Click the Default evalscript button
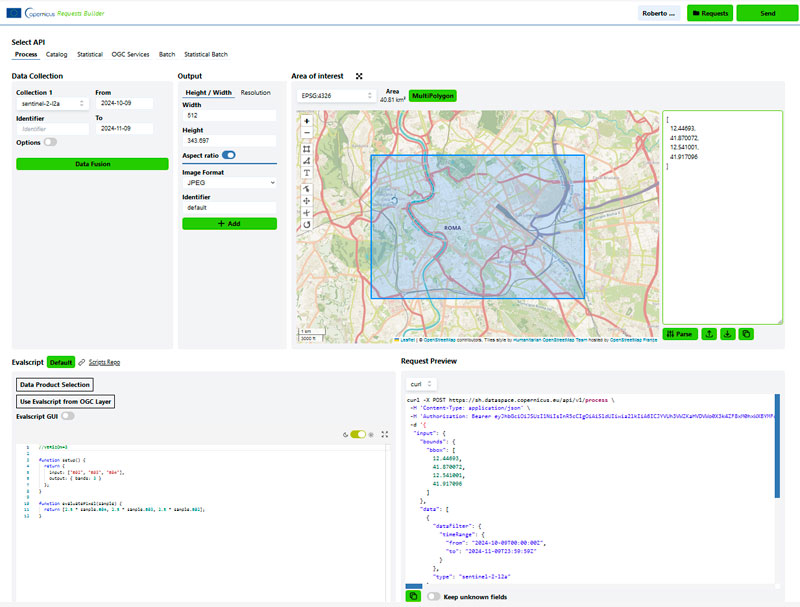This screenshot has width=800, height=607. (x=61, y=362)
